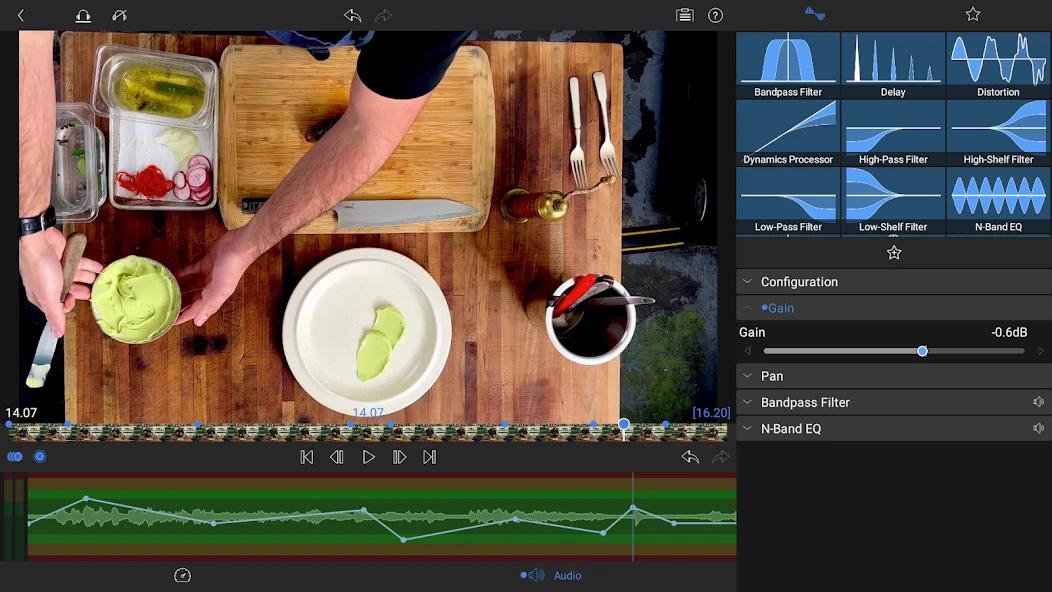Screen dimensions: 1052x592
Task: Undo the last edit
Action: coord(351,15)
